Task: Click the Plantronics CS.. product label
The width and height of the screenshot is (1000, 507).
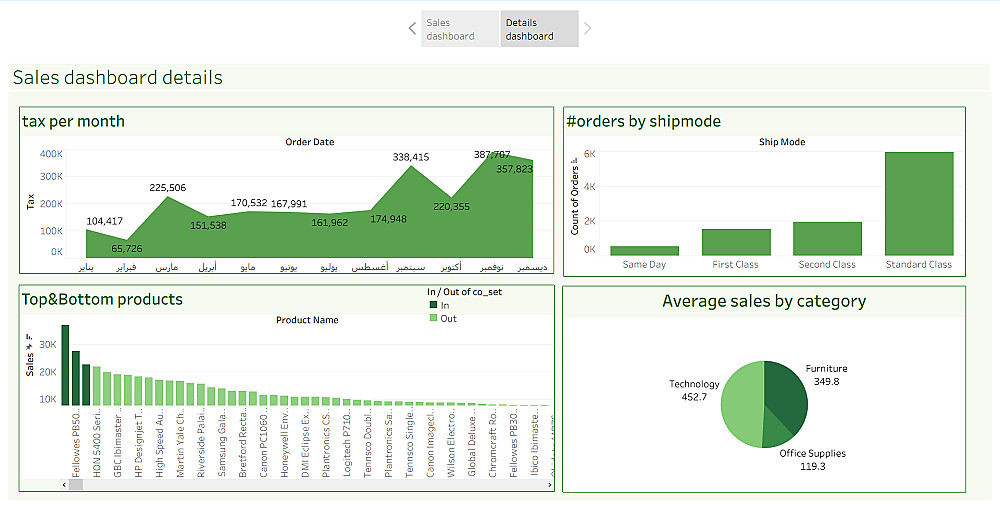Action: coord(326,445)
